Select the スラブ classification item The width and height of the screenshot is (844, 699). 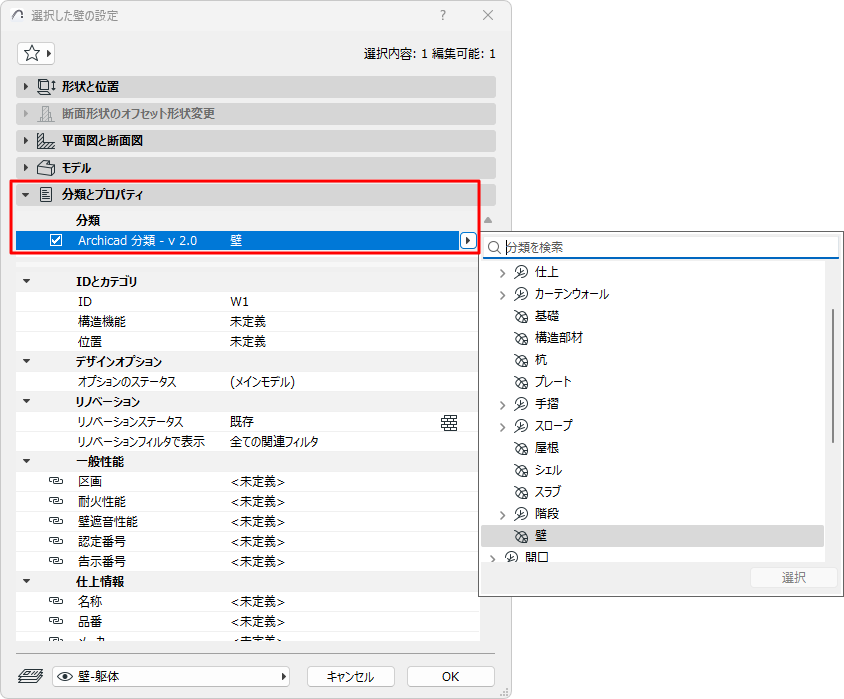pyautogui.click(x=548, y=492)
